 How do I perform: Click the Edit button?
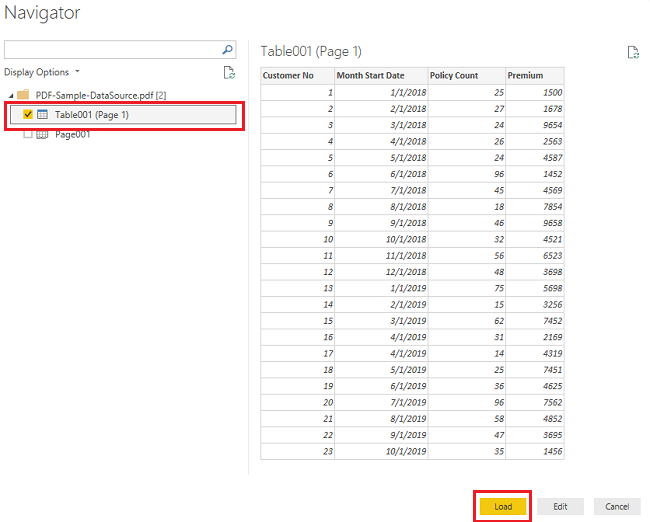click(x=560, y=506)
